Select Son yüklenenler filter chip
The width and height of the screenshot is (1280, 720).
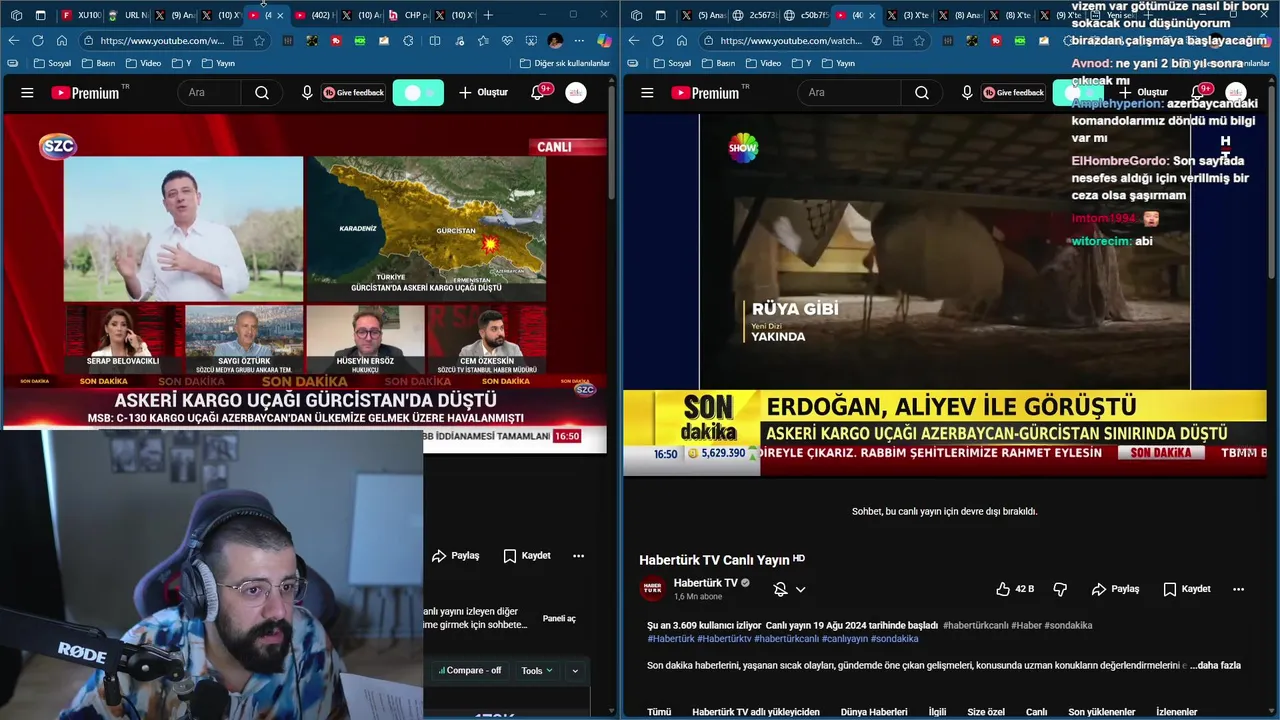coord(1102,712)
